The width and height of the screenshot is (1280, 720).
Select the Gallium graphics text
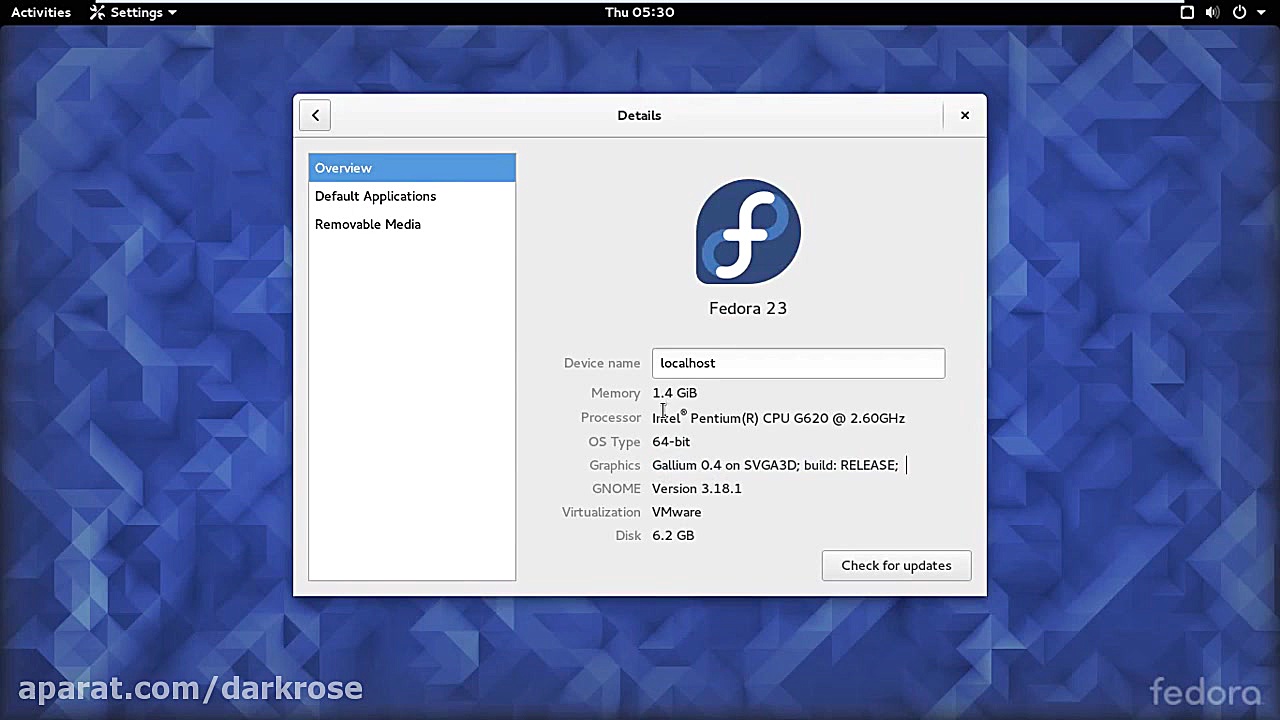pos(775,465)
